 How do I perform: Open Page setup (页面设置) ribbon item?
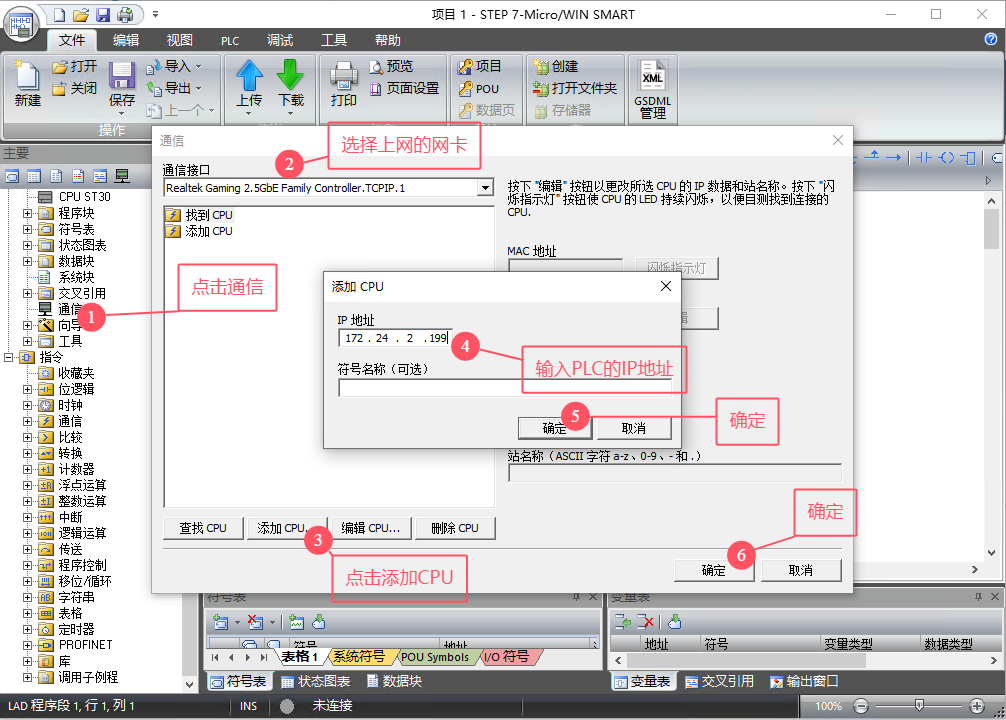tap(404, 88)
